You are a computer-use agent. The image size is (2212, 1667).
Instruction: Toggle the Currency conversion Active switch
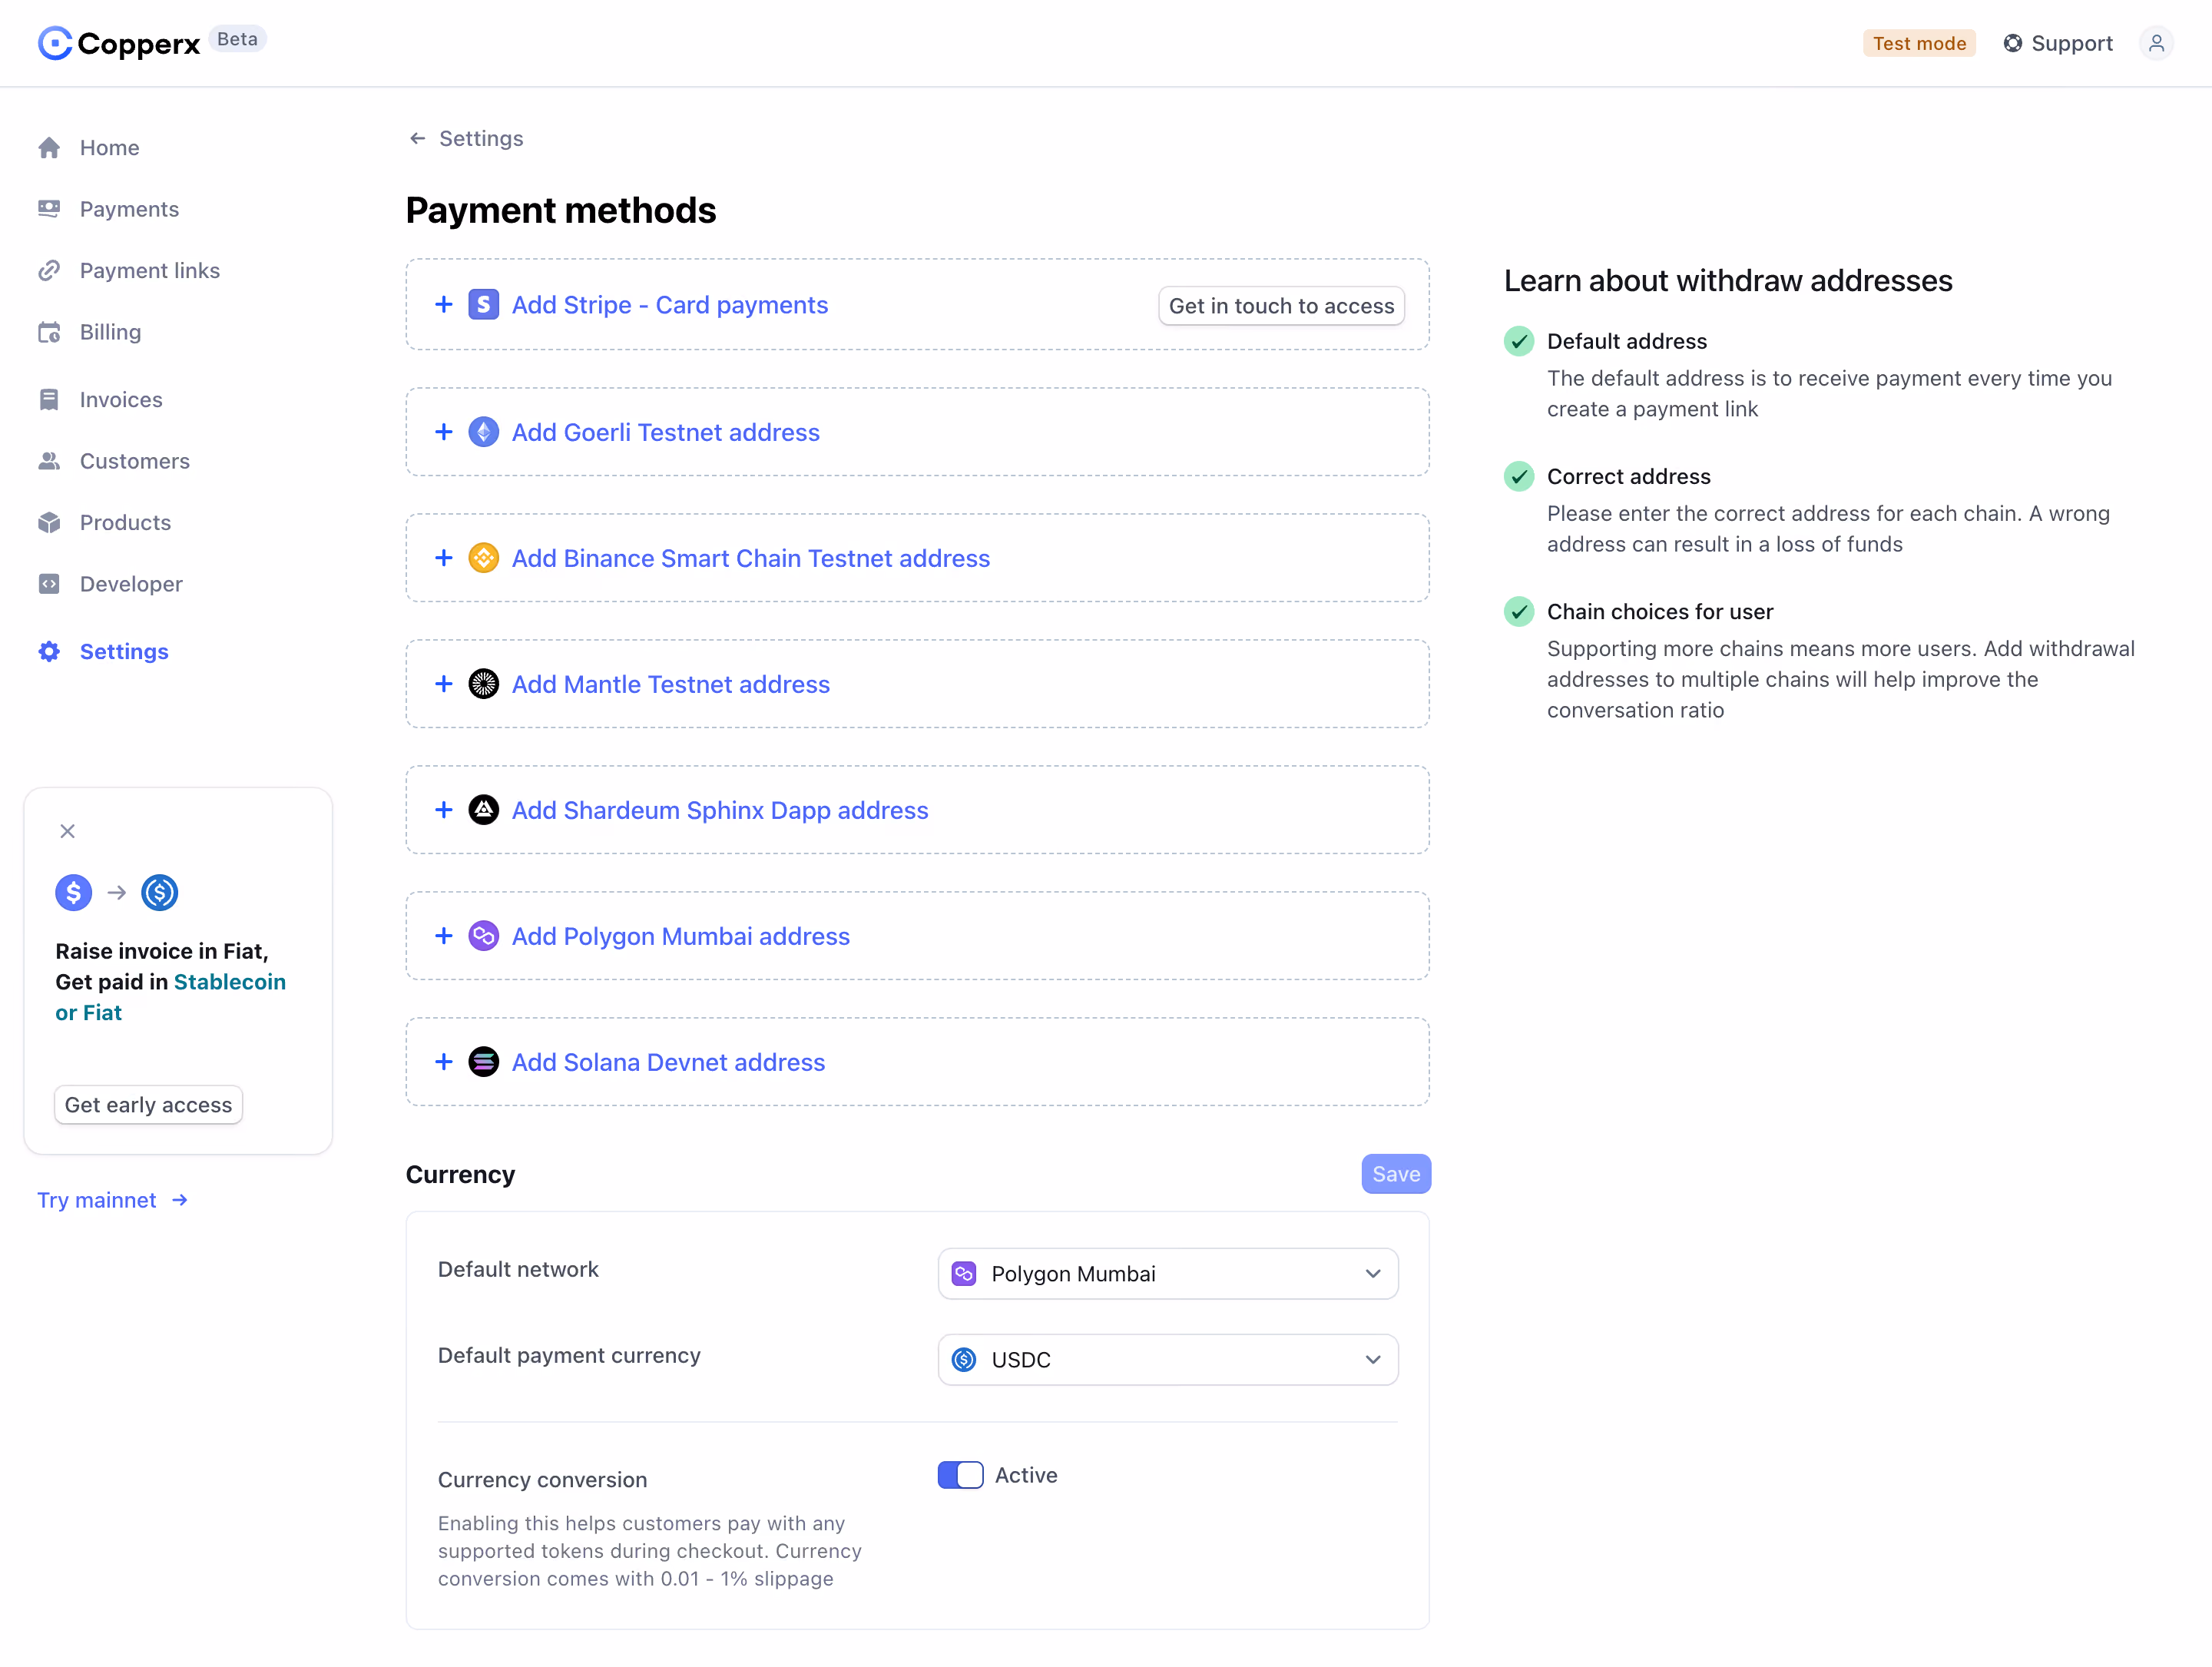[x=960, y=1475]
